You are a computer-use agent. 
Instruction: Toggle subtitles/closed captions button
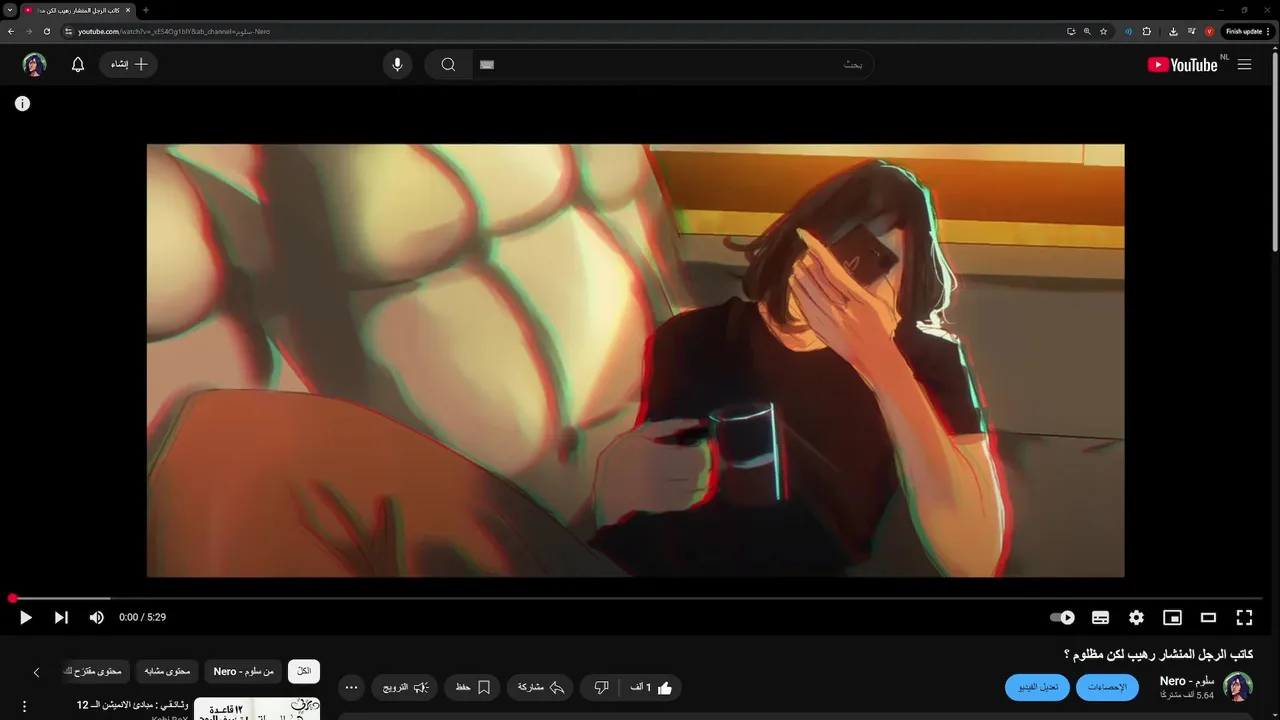[x=1100, y=618]
